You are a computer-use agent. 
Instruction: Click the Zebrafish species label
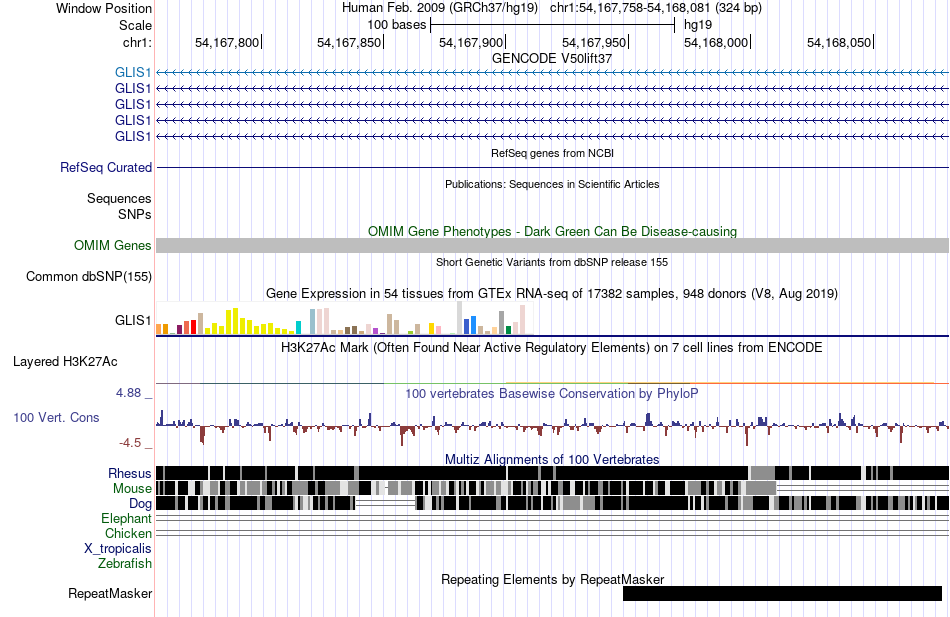point(125,564)
